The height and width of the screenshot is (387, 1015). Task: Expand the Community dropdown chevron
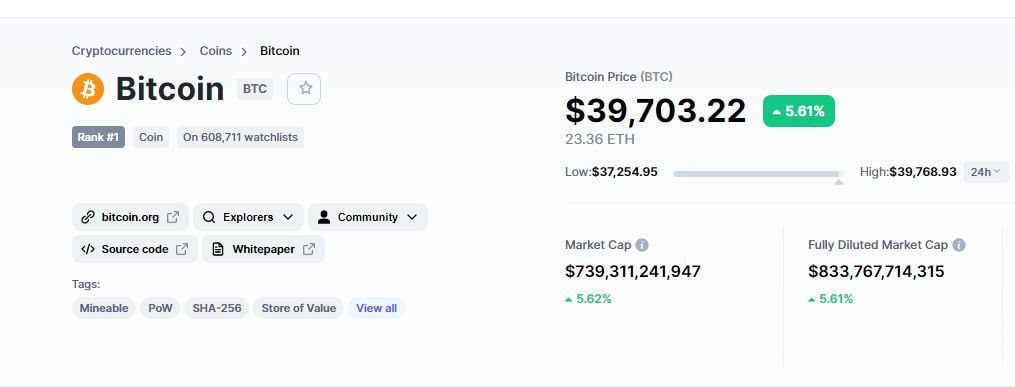point(412,217)
